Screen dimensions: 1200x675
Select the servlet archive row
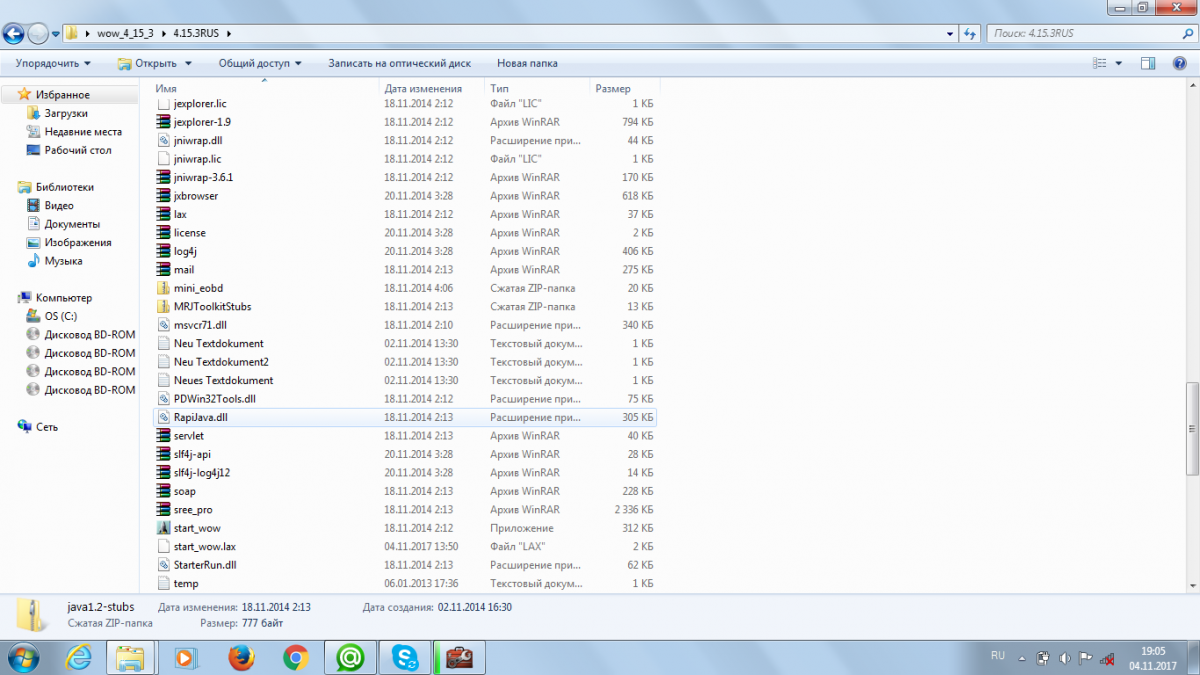point(405,436)
